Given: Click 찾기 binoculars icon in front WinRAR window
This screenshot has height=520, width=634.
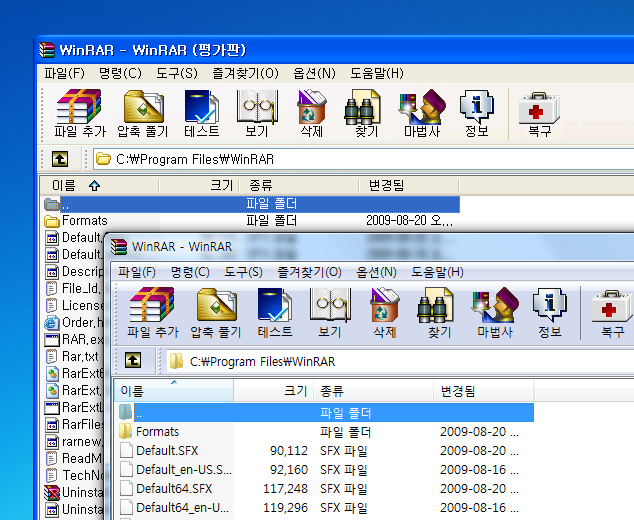Looking at the screenshot, I should [x=435, y=305].
